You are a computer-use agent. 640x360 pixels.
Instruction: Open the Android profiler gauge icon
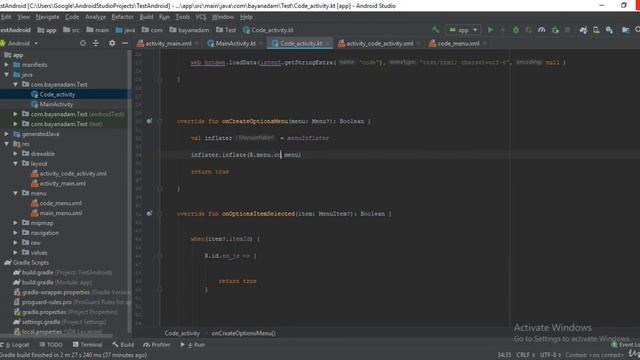tap(542, 30)
